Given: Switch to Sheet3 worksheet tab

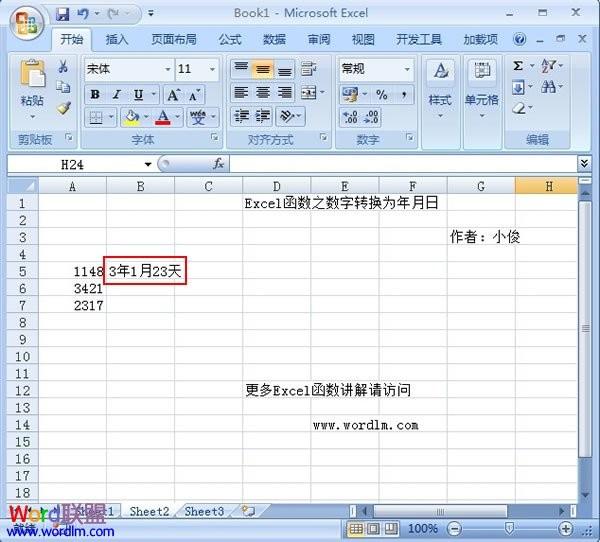Looking at the screenshot, I should click(x=204, y=511).
